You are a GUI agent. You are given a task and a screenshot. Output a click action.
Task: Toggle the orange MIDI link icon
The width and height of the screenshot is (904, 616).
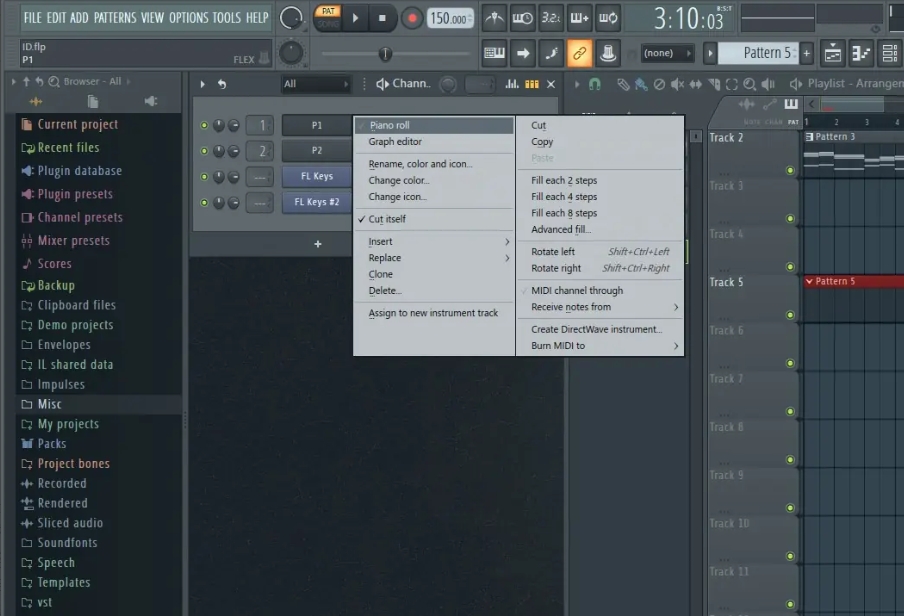click(580, 52)
